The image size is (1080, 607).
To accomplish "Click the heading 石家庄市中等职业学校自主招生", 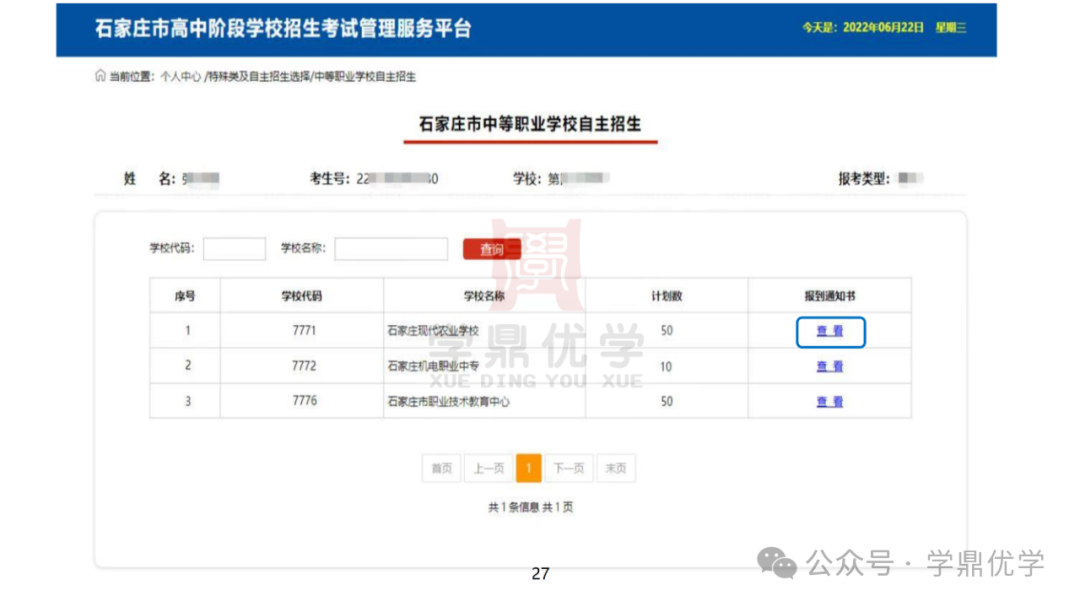I will [530, 124].
